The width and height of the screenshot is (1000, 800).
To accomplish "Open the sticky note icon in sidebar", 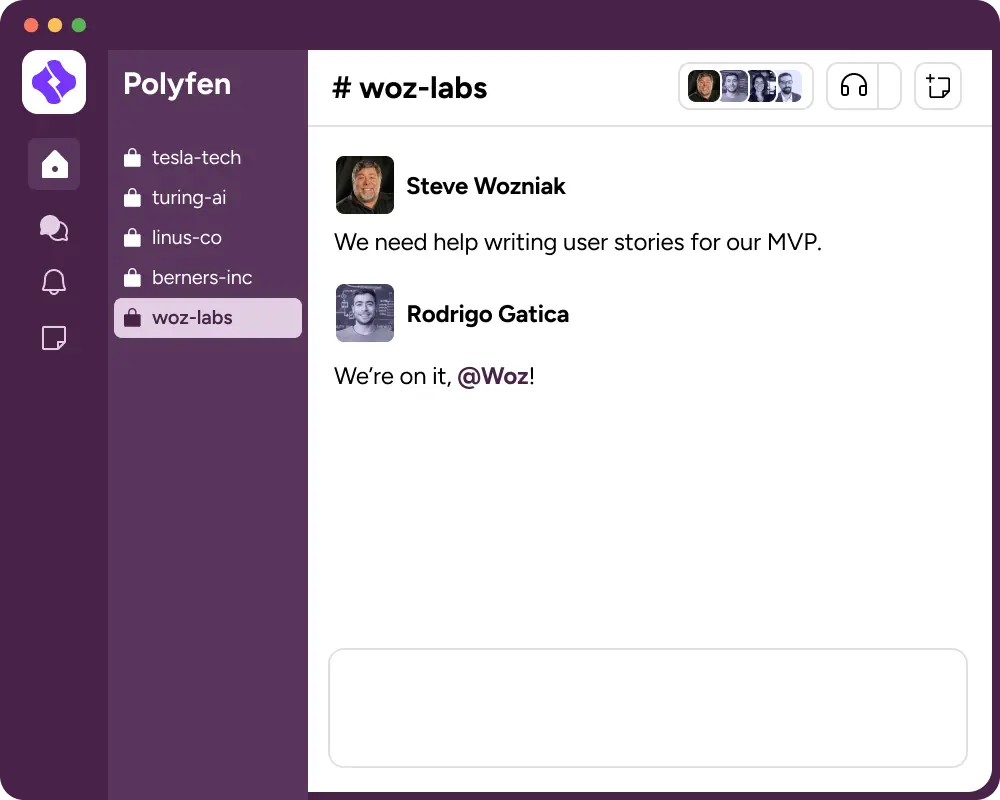I will 54,338.
